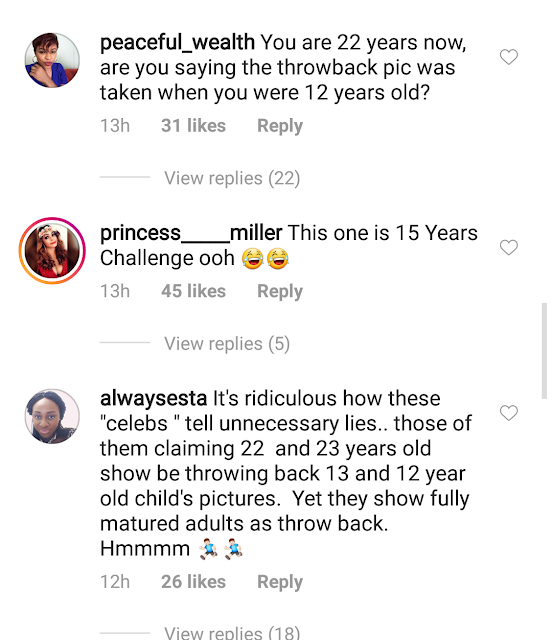
Task: Like peaceful_wealth's comment with heart icon
Action: pos(509,57)
